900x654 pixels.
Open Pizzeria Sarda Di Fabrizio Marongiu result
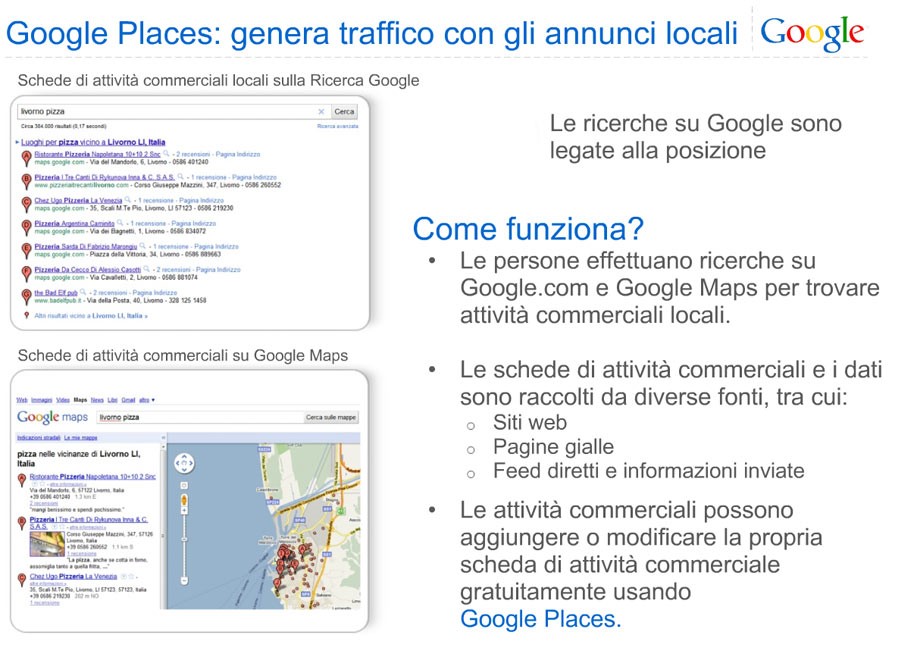[86, 246]
